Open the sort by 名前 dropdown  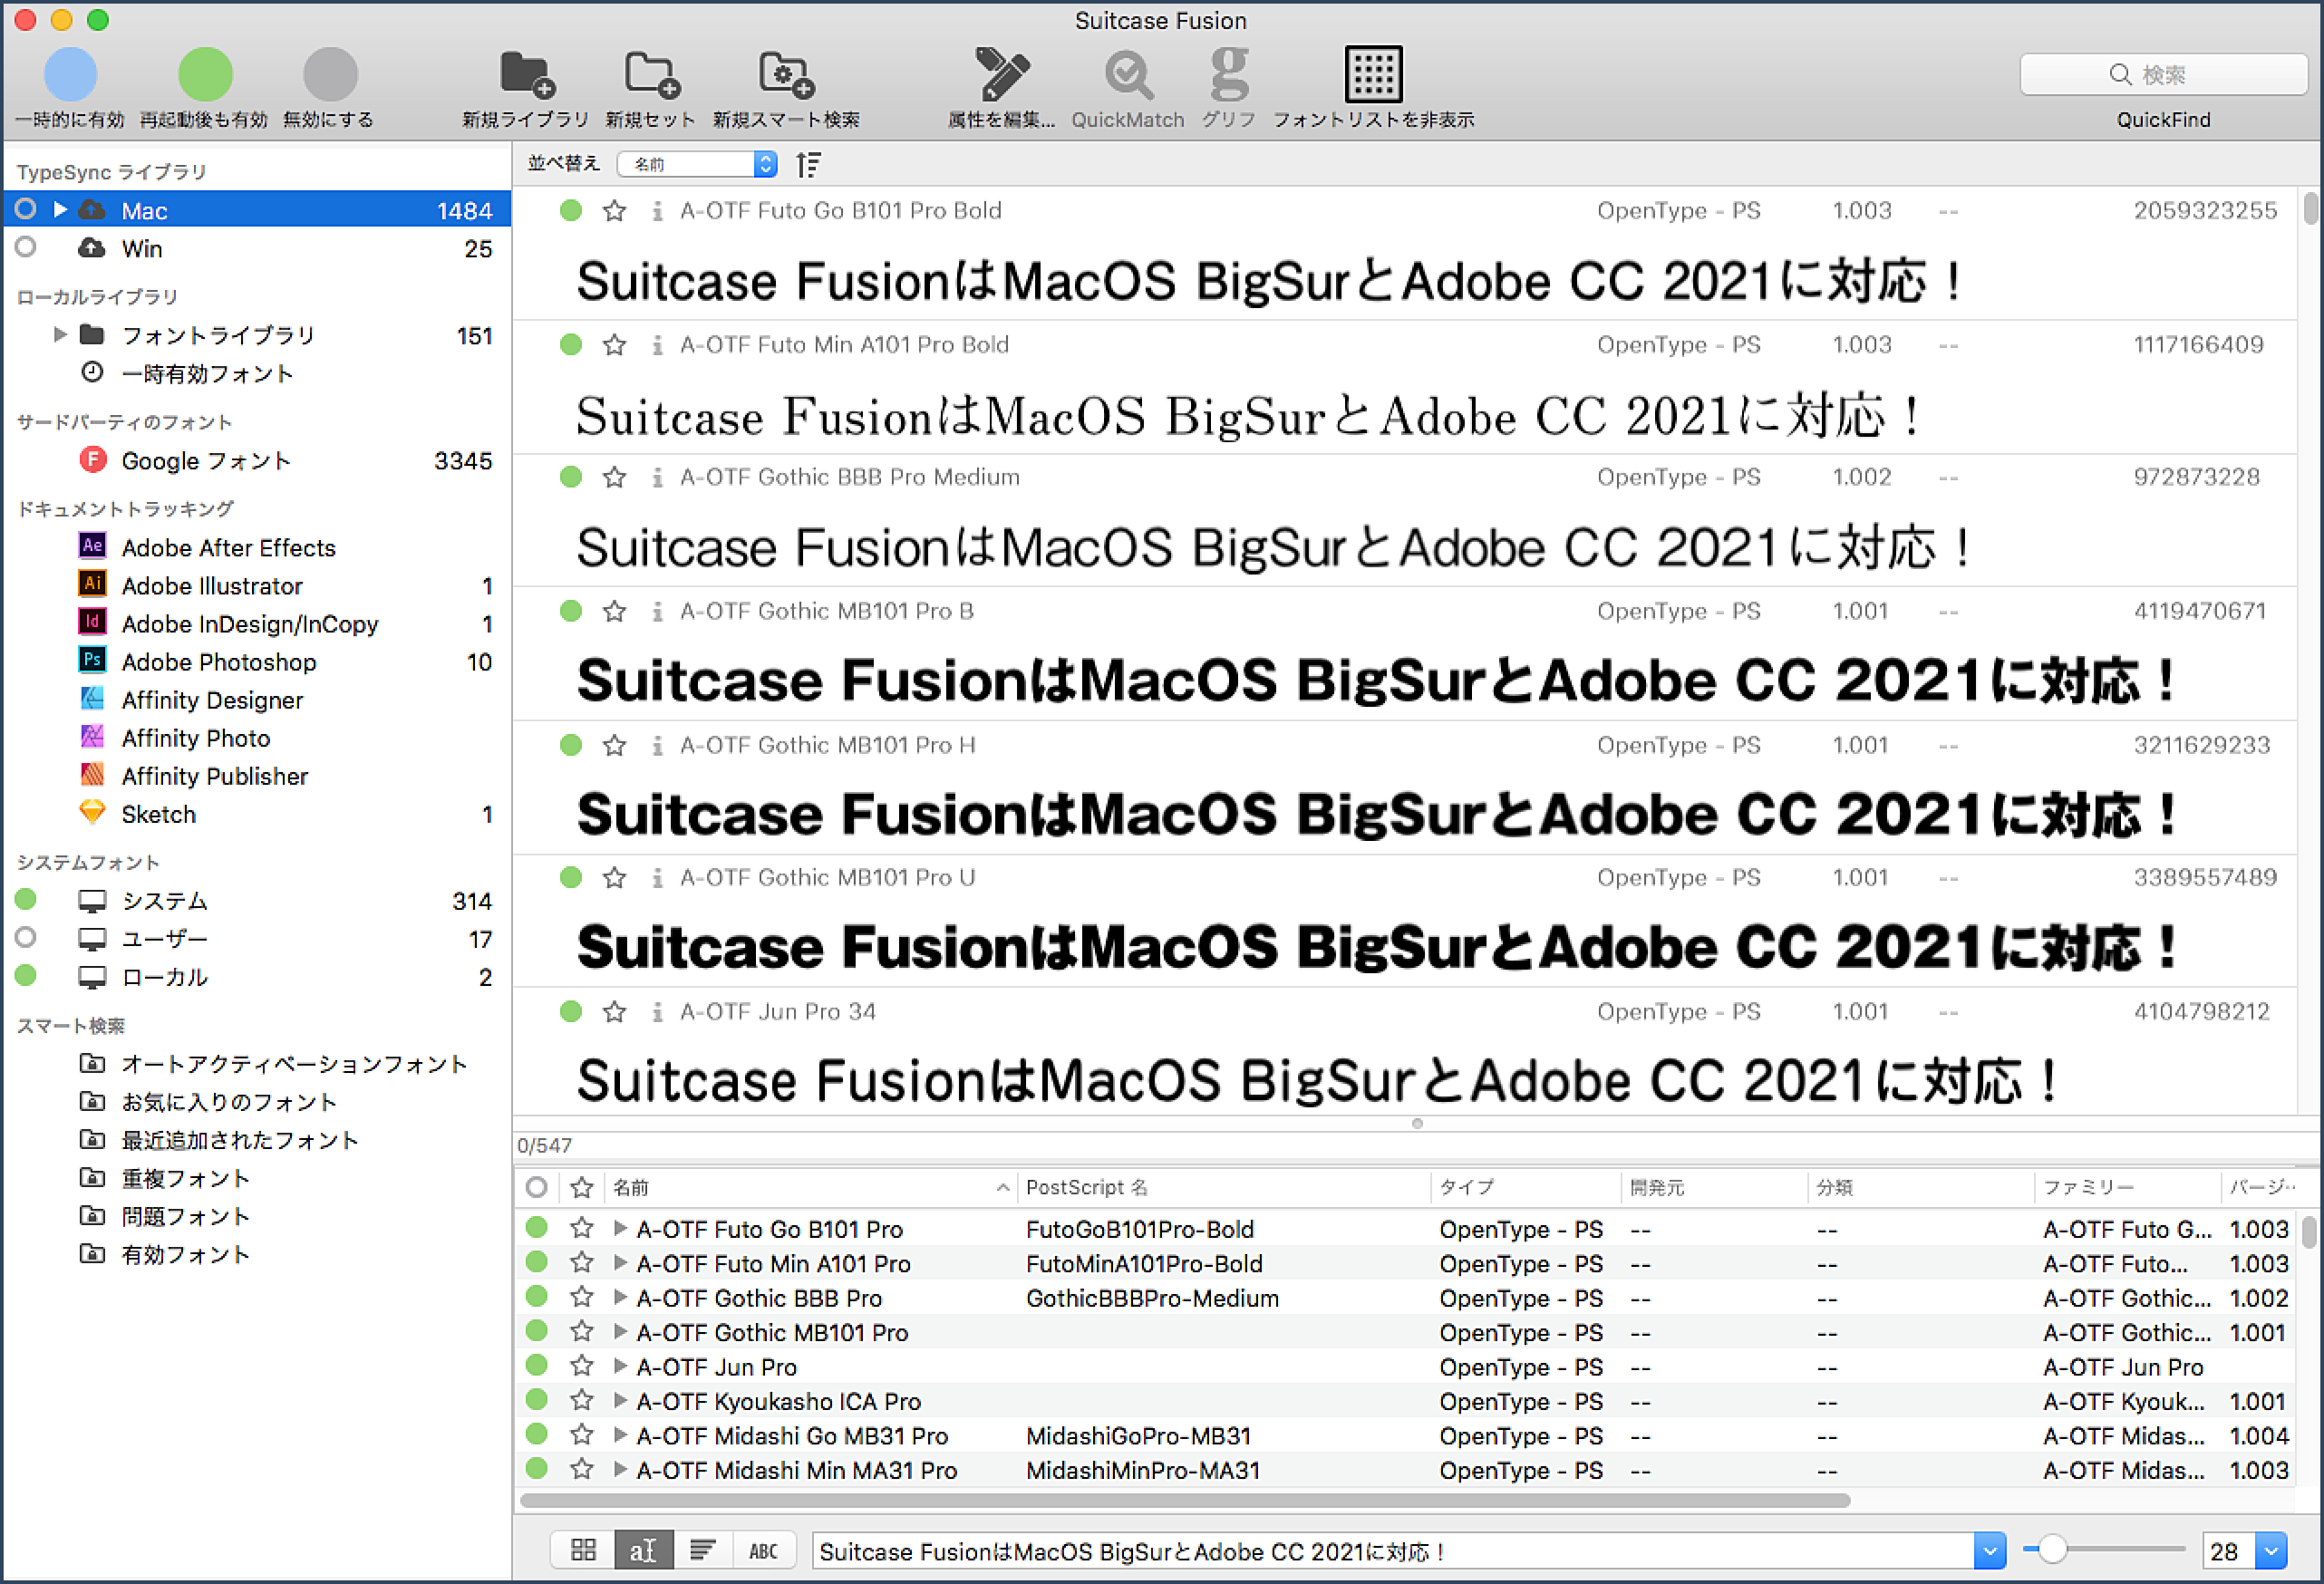coord(697,164)
